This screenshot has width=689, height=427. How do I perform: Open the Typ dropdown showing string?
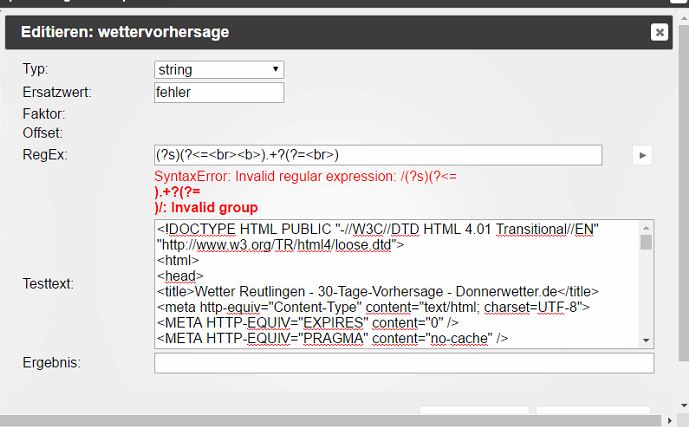[x=219, y=70]
